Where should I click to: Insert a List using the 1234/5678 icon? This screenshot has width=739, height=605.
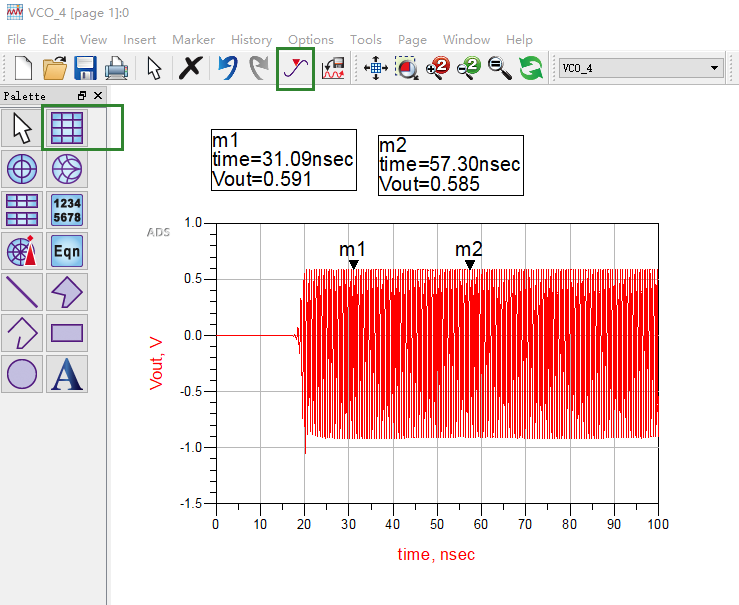pos(66,210)
